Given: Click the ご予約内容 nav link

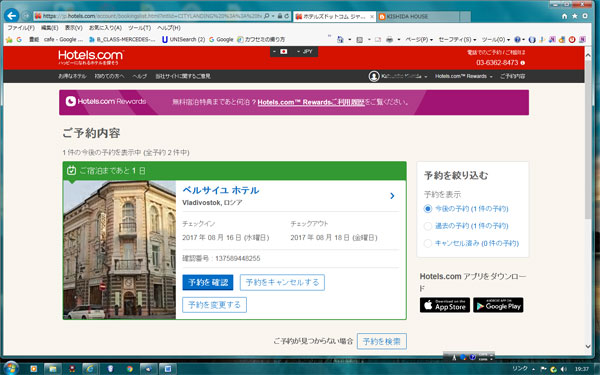Looking at the screenshot, I should 512,76.
